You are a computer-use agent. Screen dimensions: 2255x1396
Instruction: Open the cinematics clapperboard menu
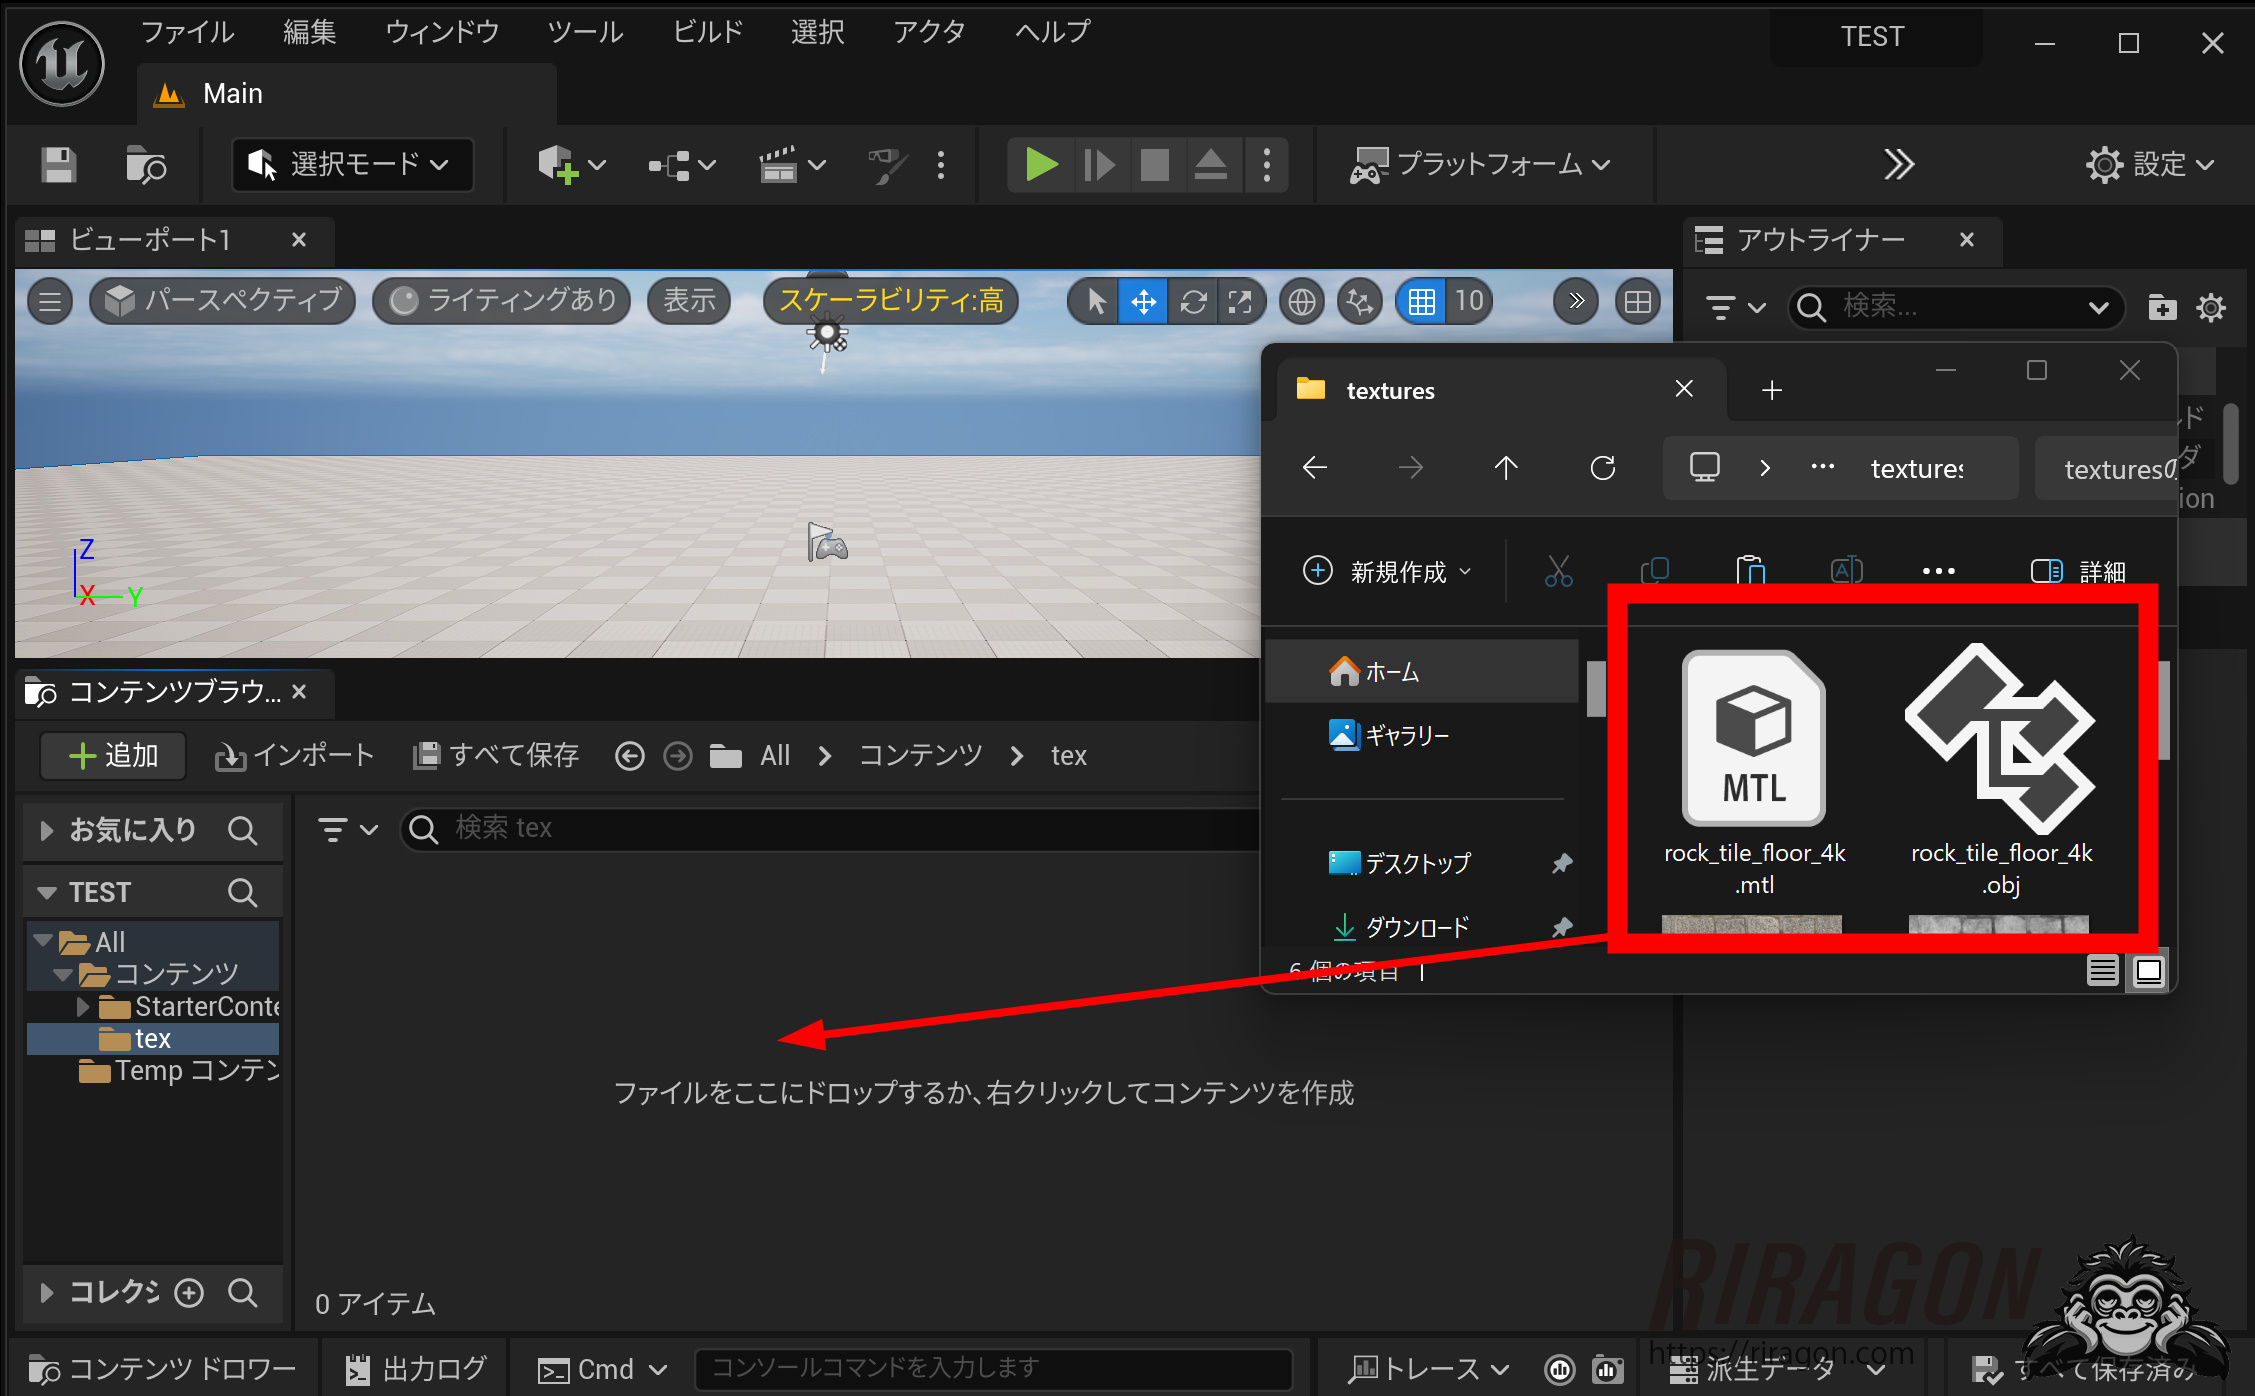(x=779, y=165)
